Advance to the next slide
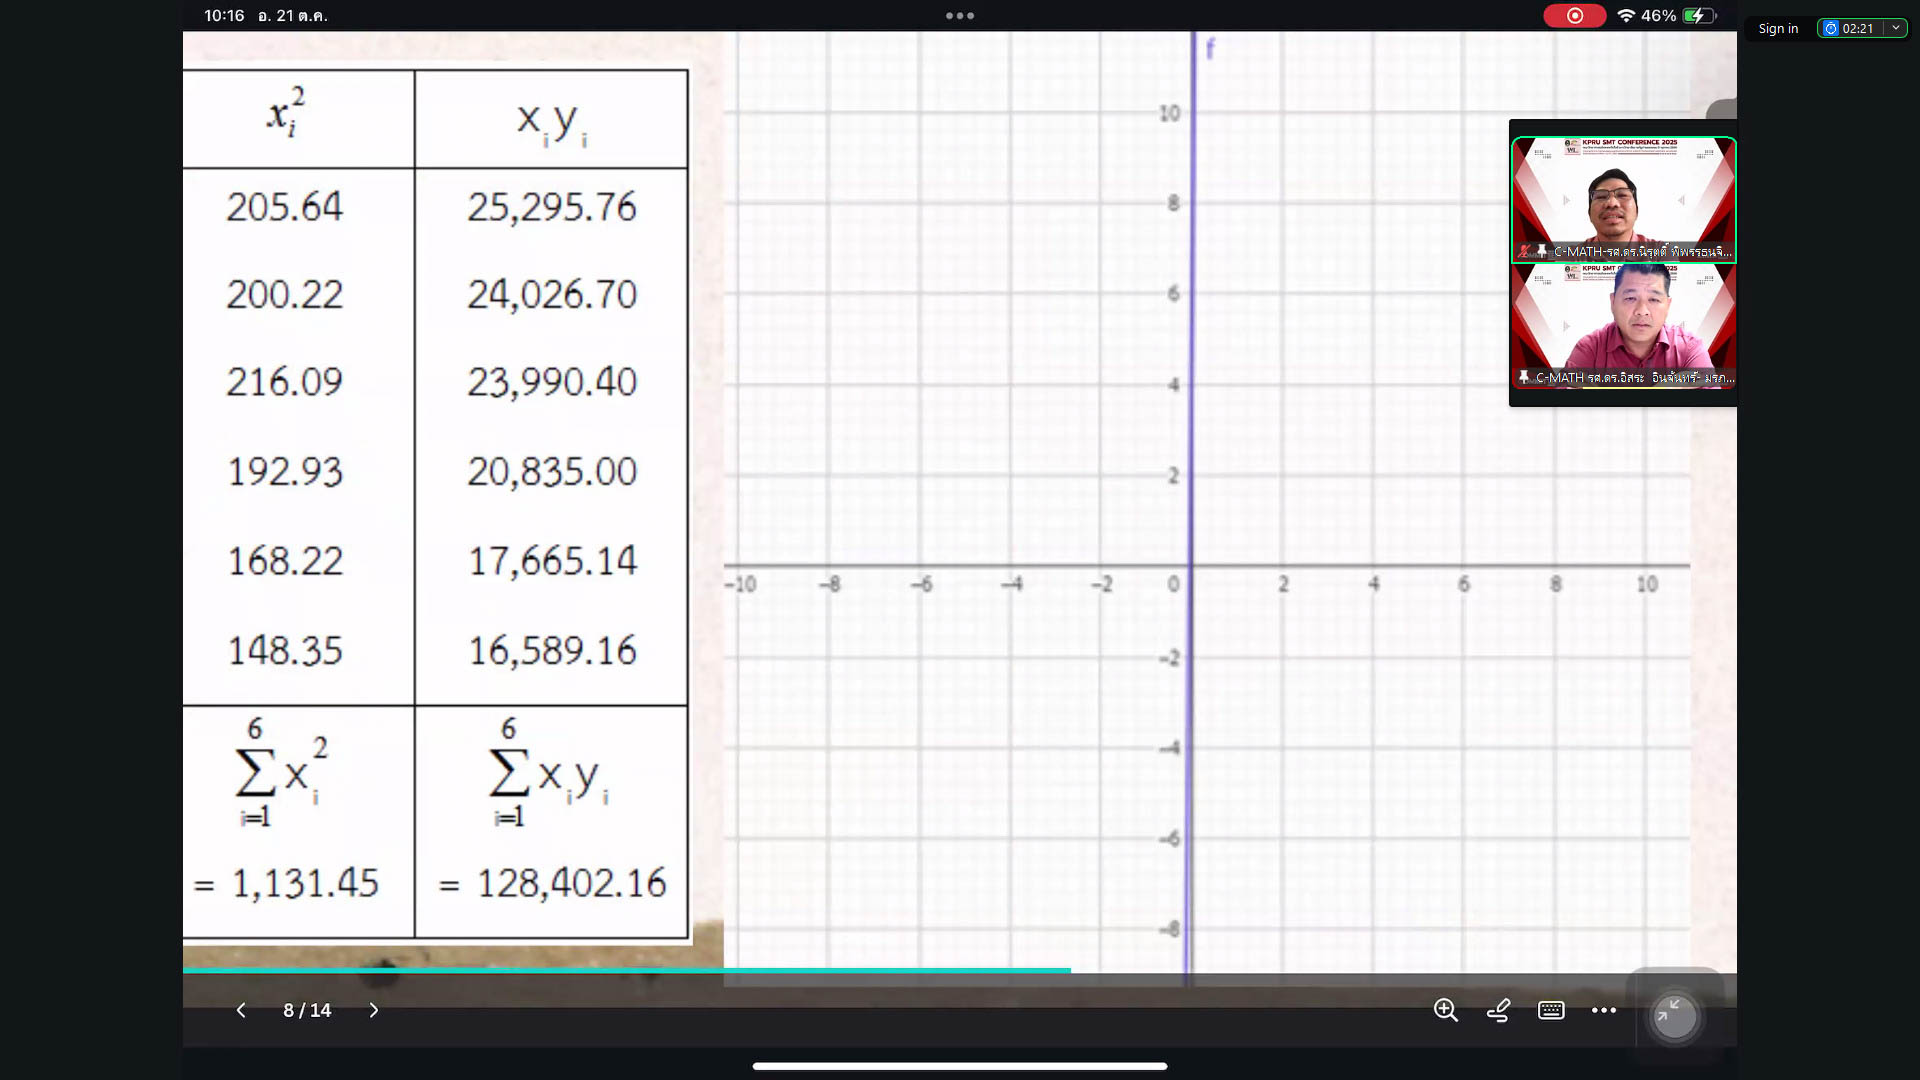 click(x=374, y=1010)
